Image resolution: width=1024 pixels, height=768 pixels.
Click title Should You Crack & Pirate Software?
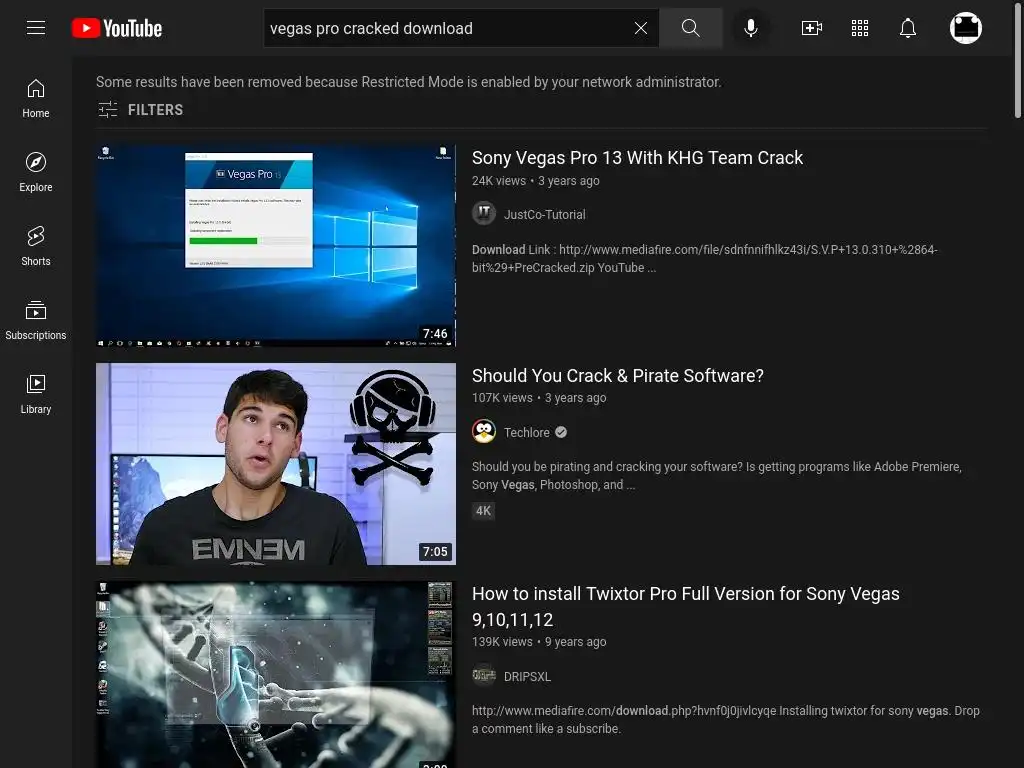(x=618, y=376)
